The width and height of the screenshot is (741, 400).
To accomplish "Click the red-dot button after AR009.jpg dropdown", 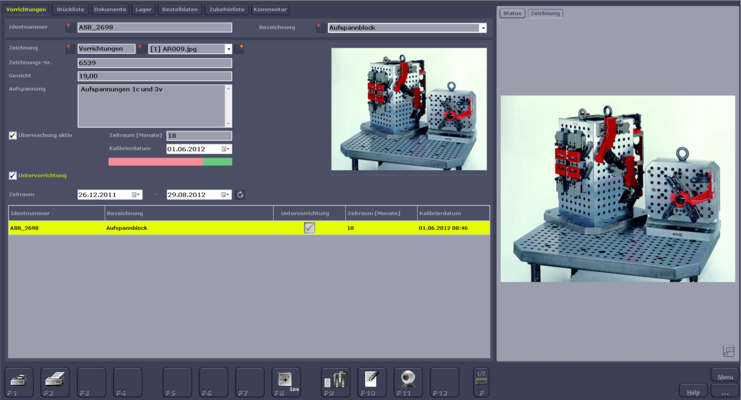I will (x=241, y=48).
